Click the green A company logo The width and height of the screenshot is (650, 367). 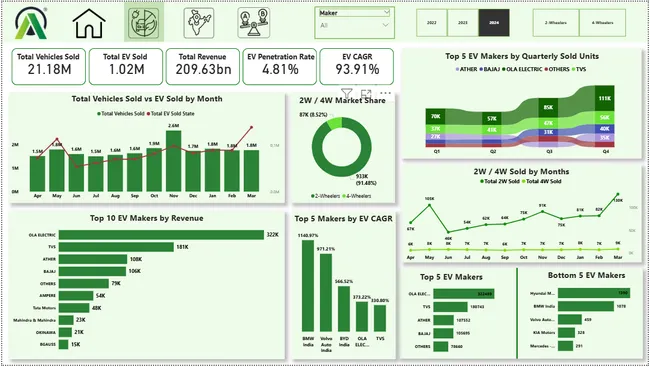coord(31,23)
